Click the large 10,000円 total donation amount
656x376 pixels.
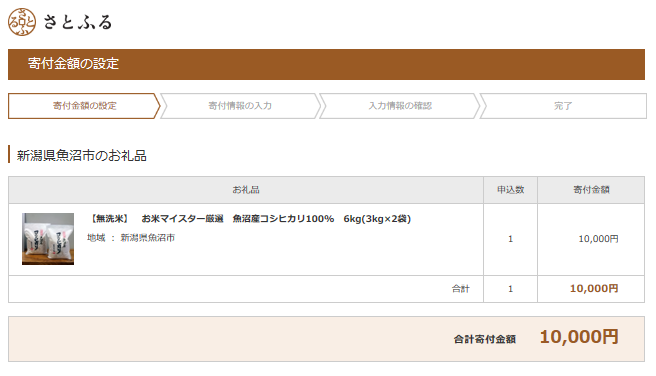pyautogui.click(x=579, y=337)
